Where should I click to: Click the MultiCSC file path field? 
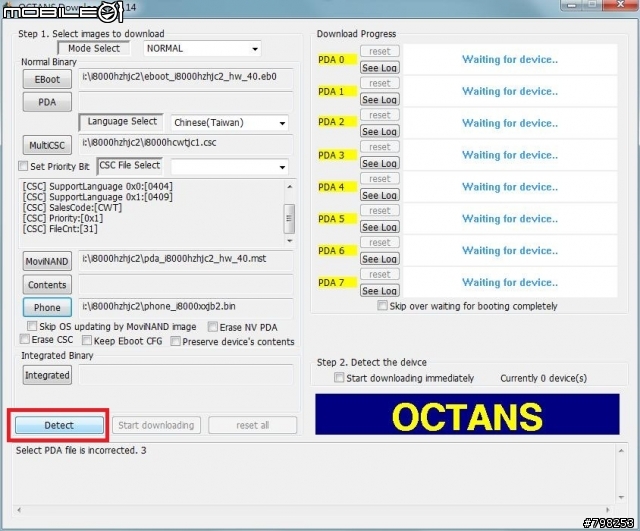186,144
